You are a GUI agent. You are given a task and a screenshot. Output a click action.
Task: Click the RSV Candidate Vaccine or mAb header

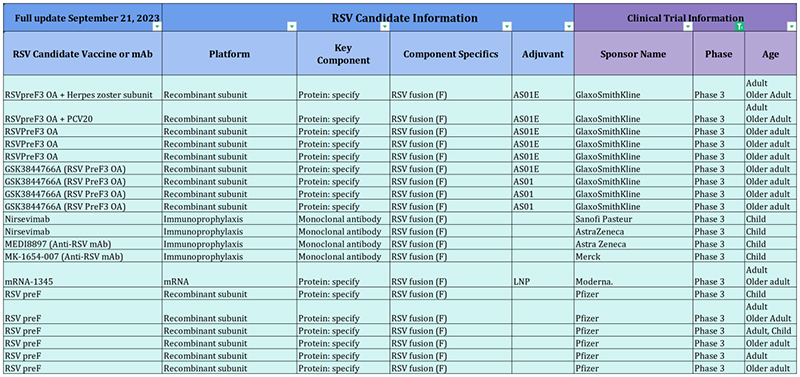(x=83, y=54)
